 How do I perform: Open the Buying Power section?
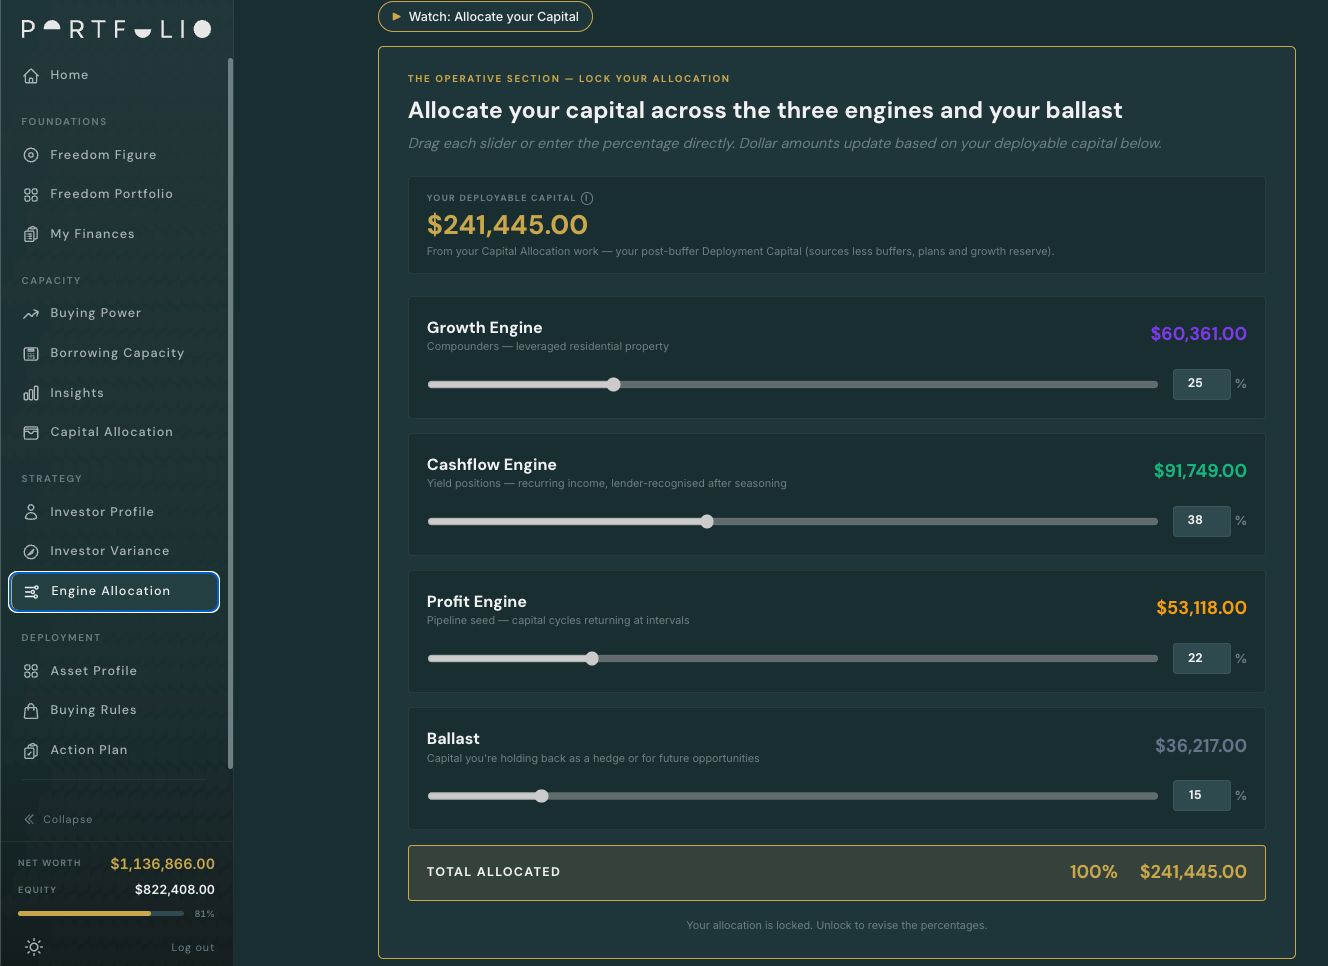[114, 313]
